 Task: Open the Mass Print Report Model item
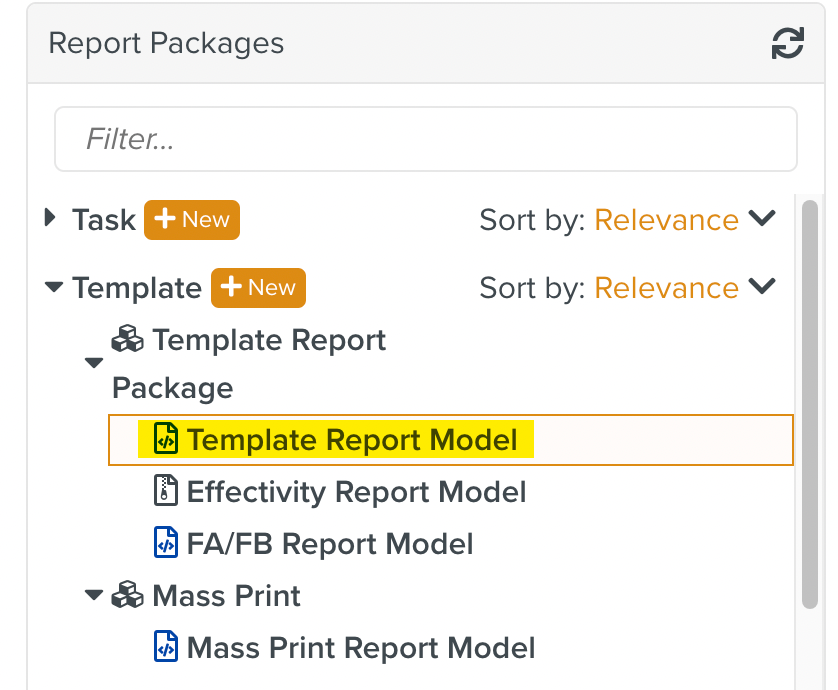click(361, 648)
